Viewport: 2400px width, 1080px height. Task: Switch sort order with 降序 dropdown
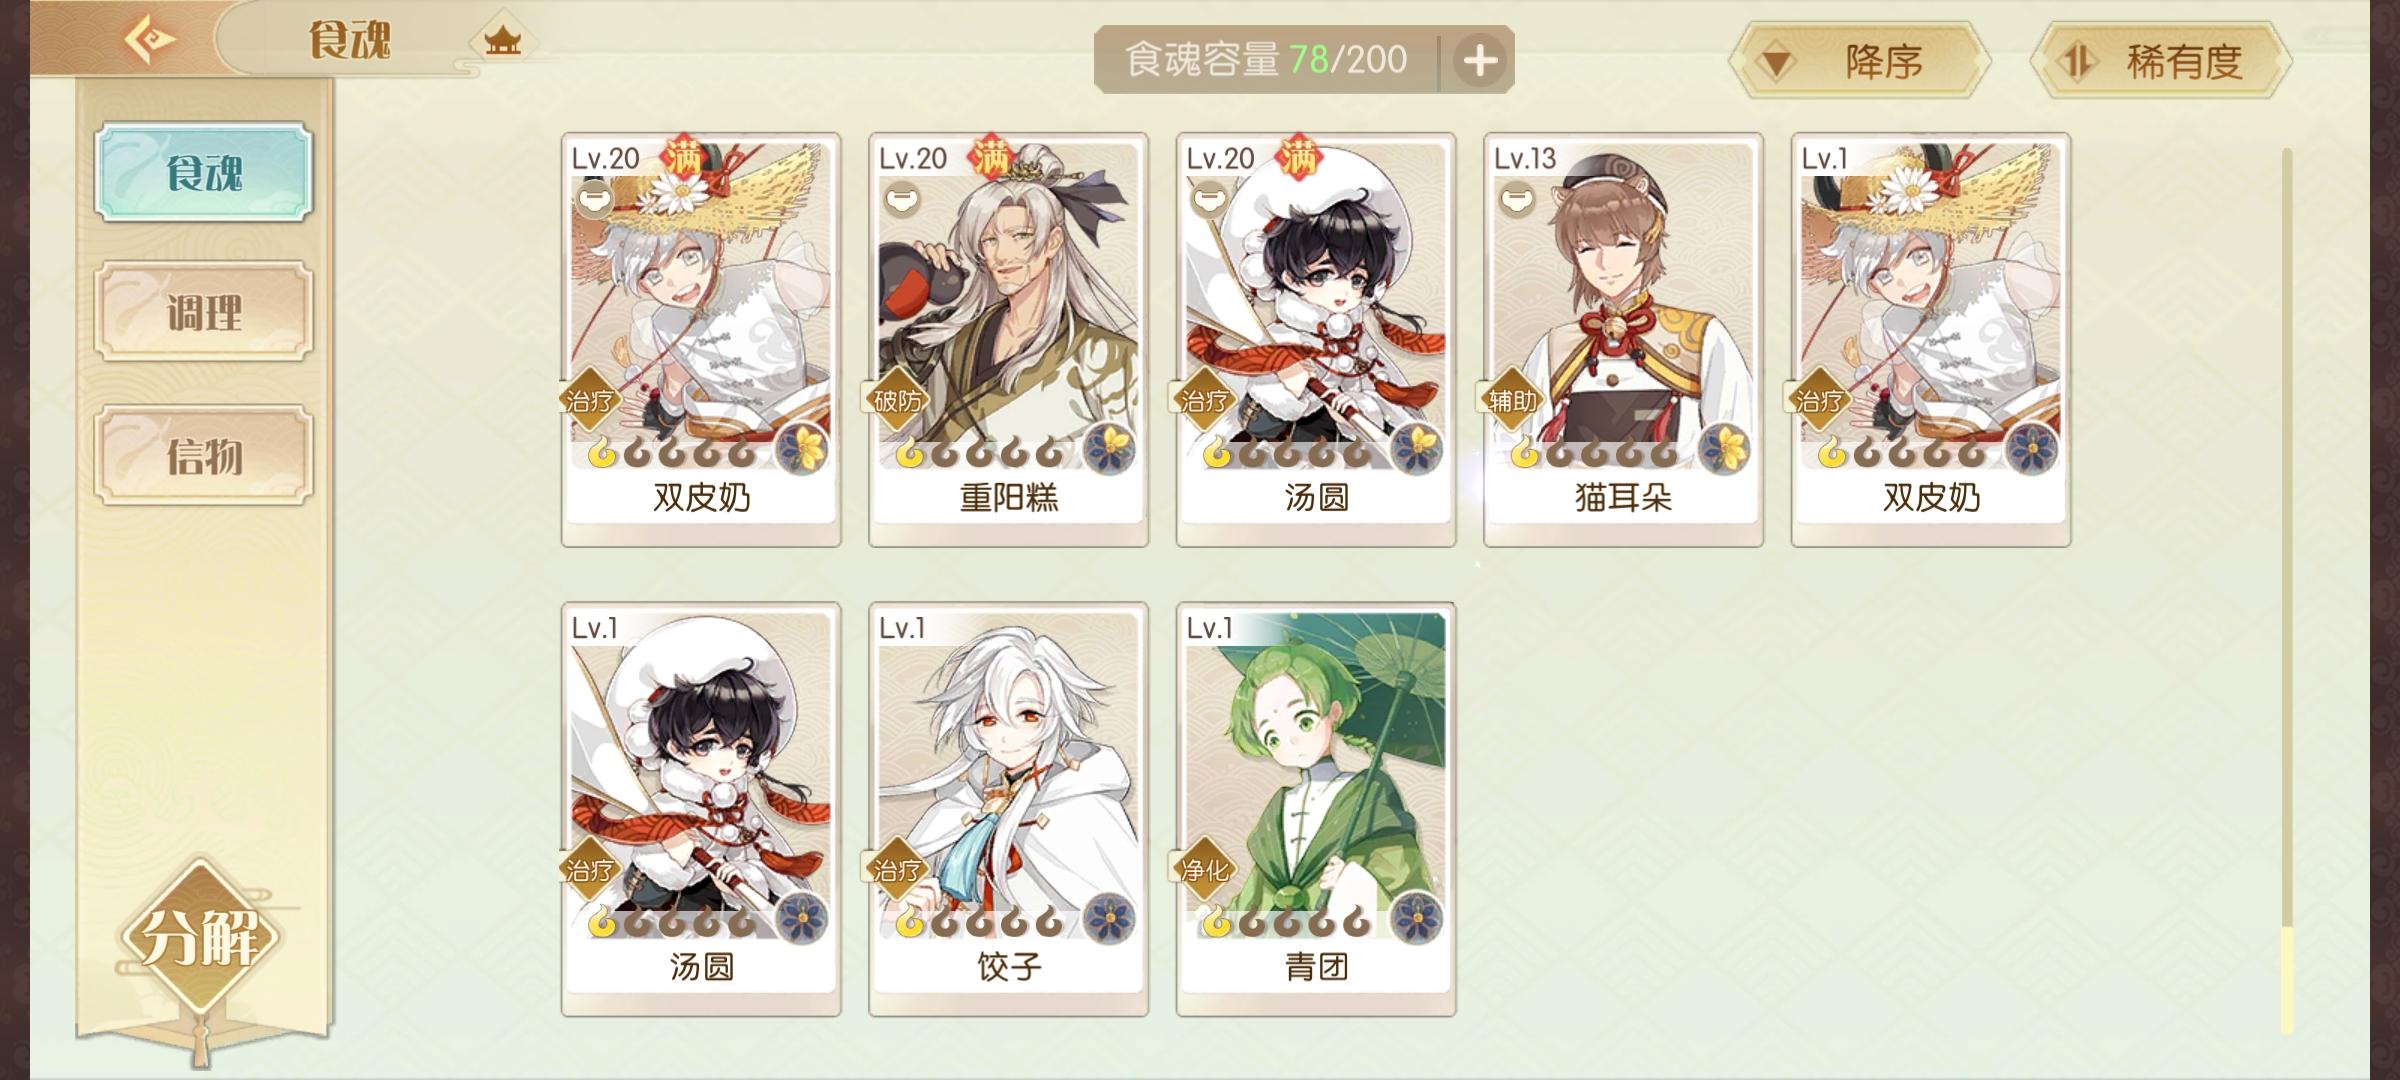click(x=1860, y=61)
